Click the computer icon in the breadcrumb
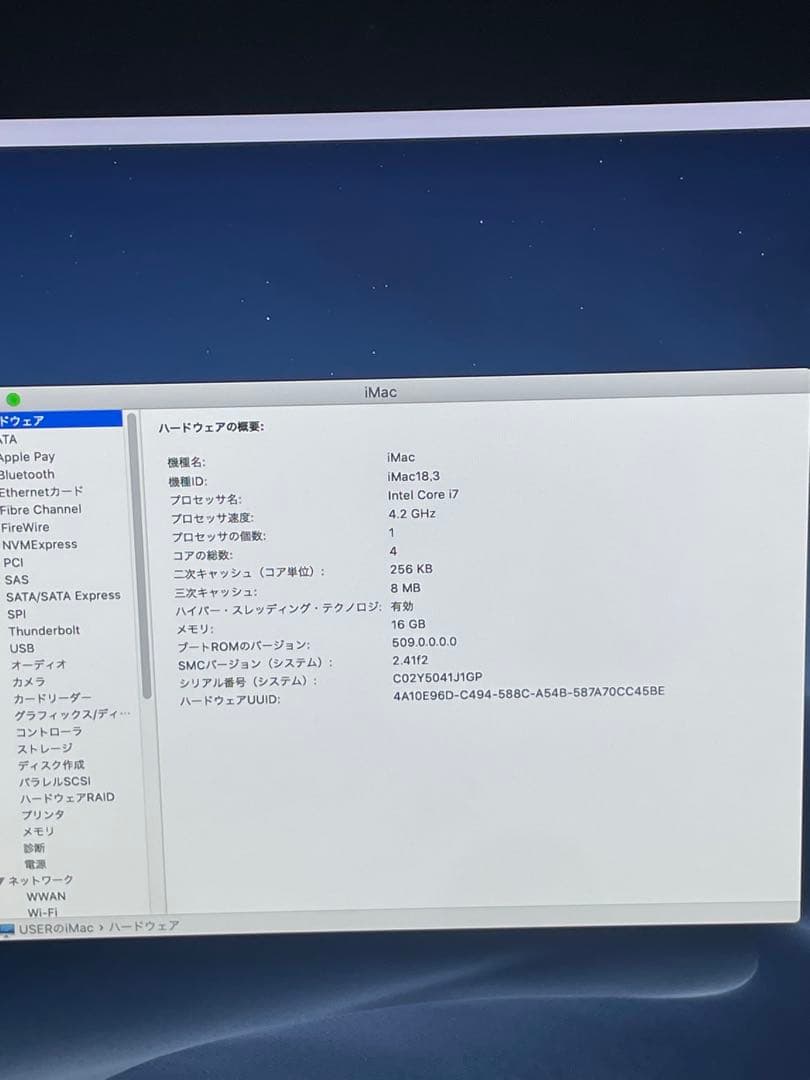Screen dimensions: 810x1080 (9, 927)
